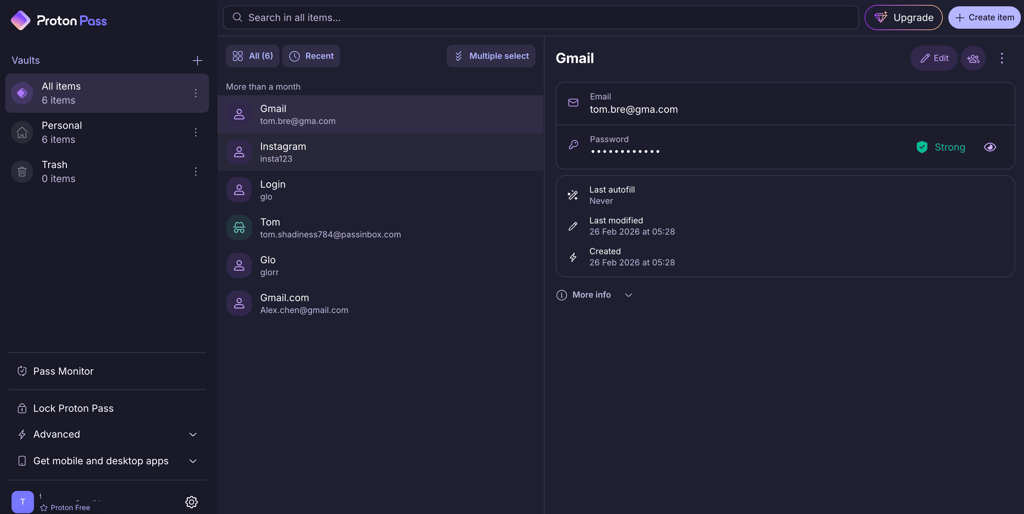This screenshot has height=514, width=1024.
Task: Click the search magnifier icon
Action: tap(237, 18)
